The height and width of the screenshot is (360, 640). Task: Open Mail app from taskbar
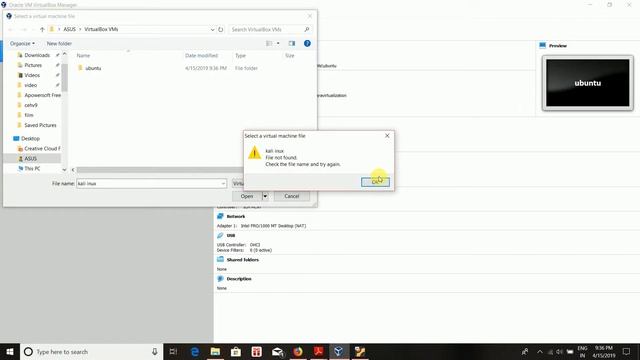coord(278,351)
